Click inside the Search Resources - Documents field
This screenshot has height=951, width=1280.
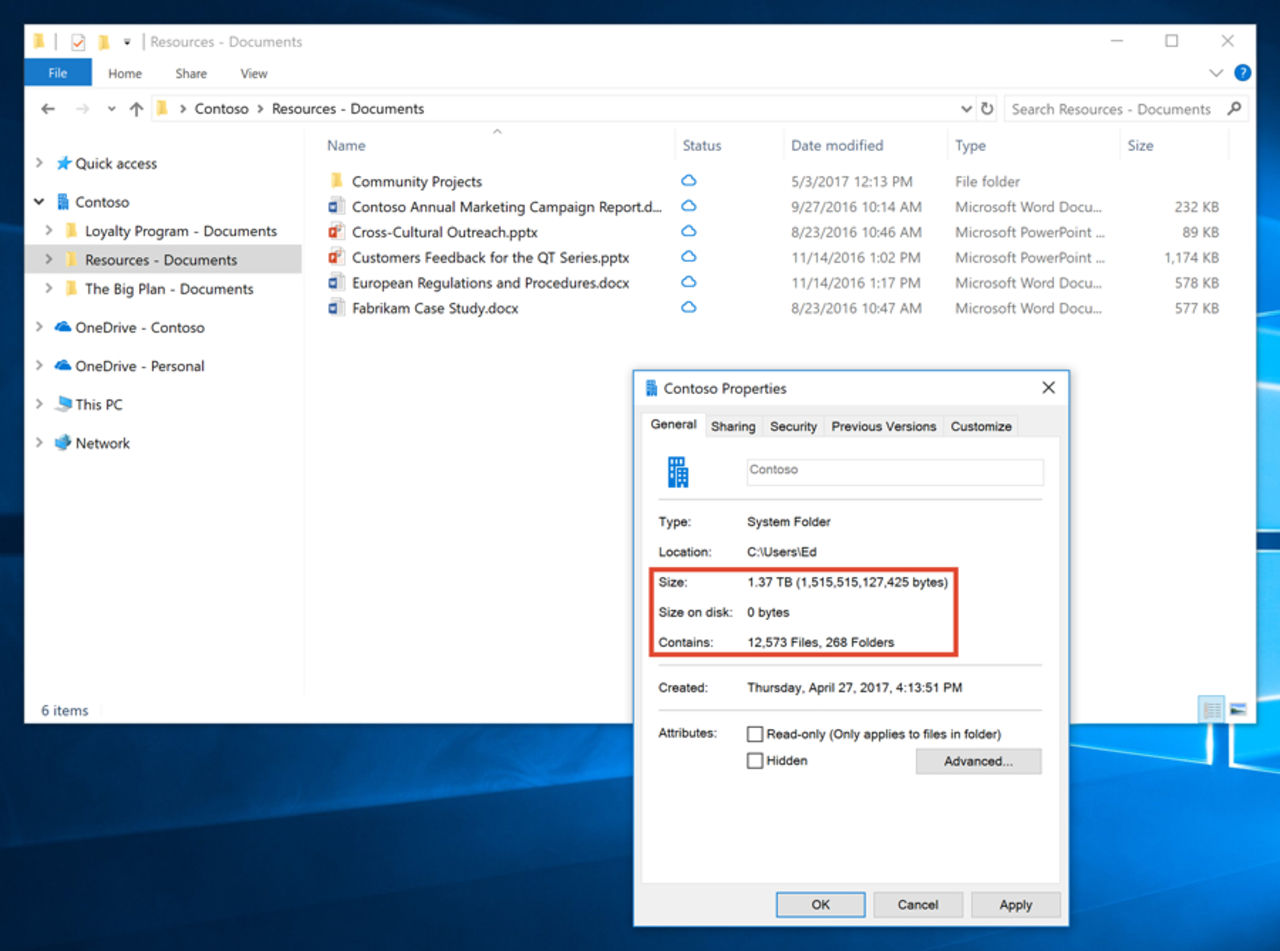pos(1110,109)
